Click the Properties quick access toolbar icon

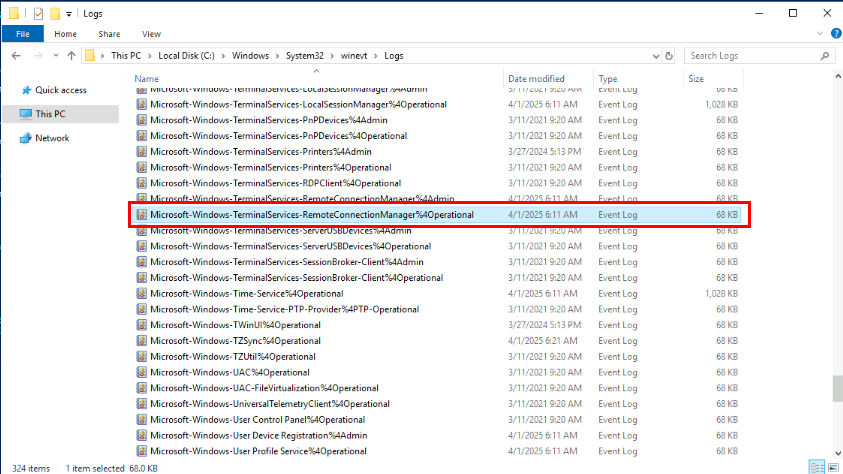point(38,13)
